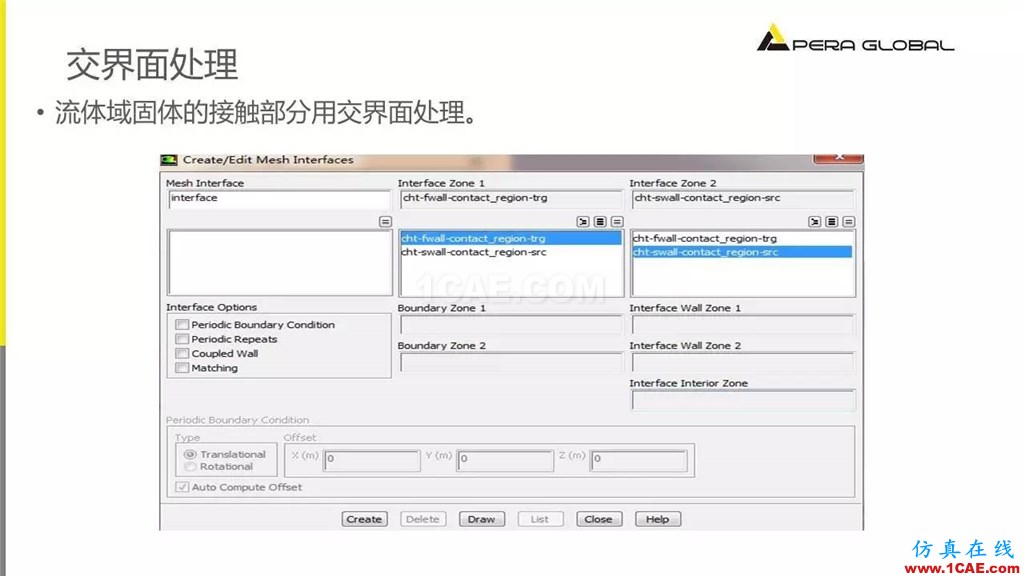This screenshot has height=576, width=1024.
Task: Click pattern-select icon above Interface Zone 2 list
Action: point(814,222)
